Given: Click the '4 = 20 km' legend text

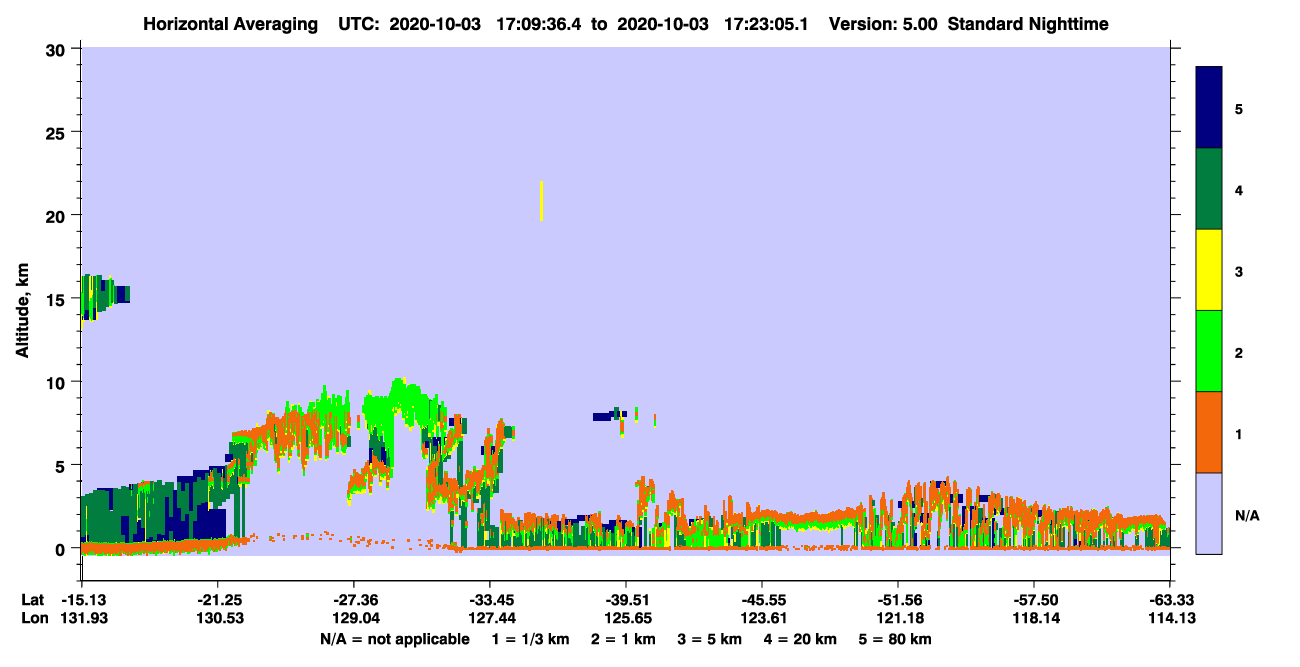Looking at the screenshot, I should coord(801,638).
